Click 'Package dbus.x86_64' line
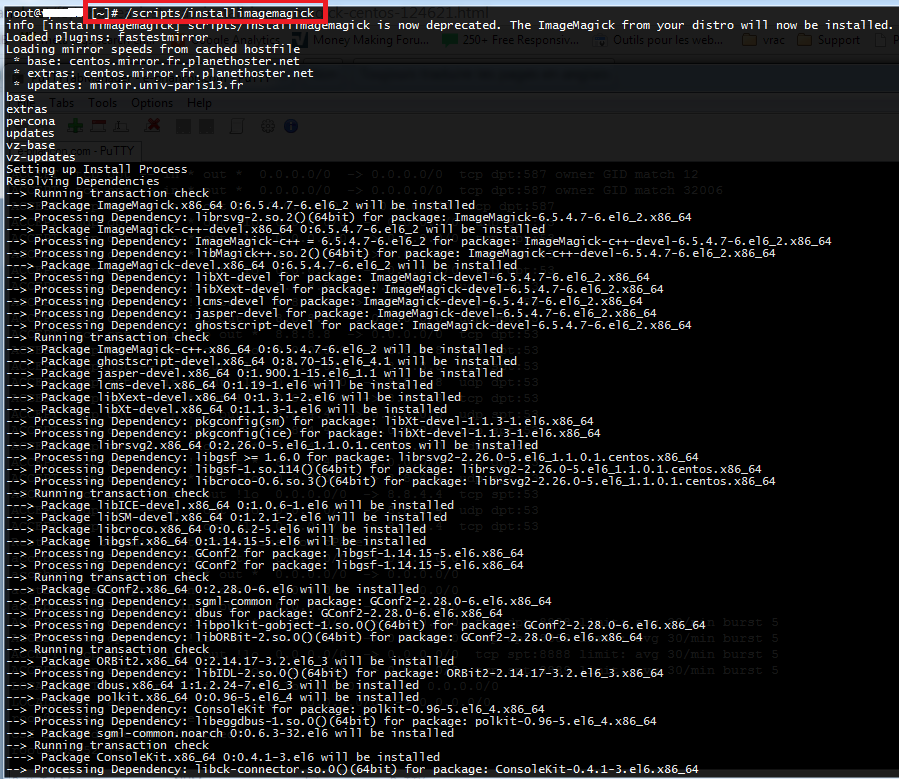Viewport: 899px width, 779px height. [x=212, y=686]
